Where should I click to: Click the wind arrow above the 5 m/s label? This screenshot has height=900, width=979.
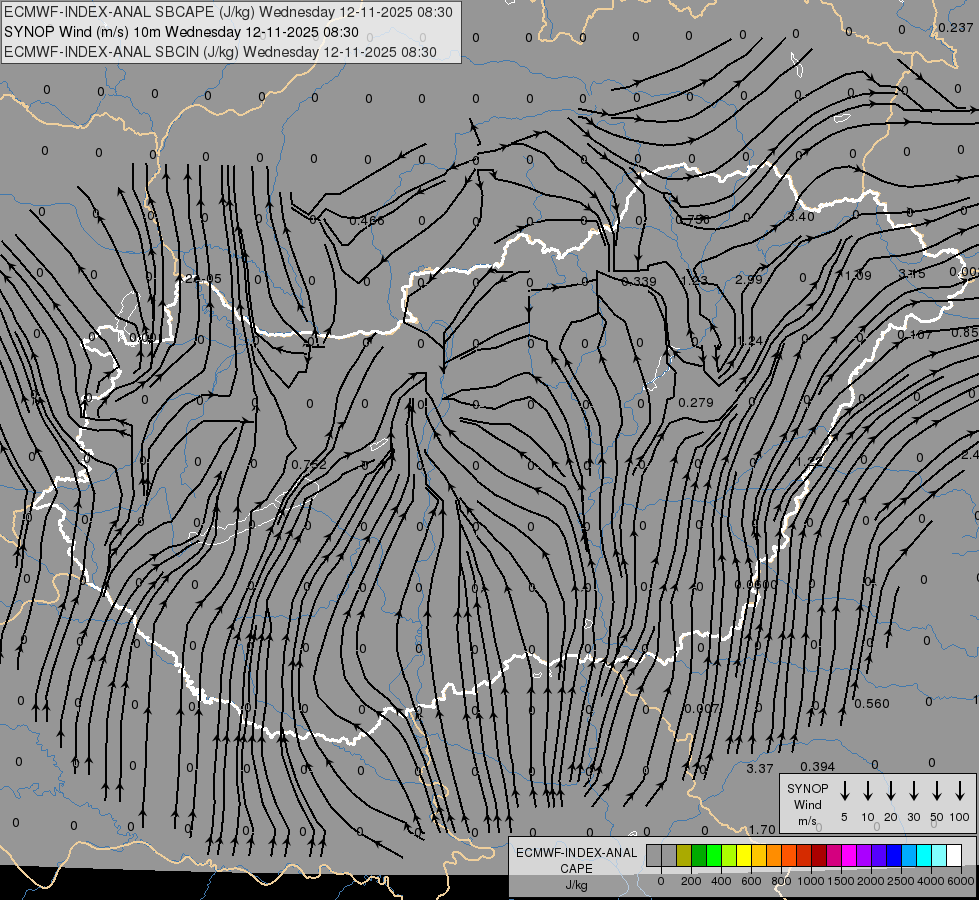845,790
